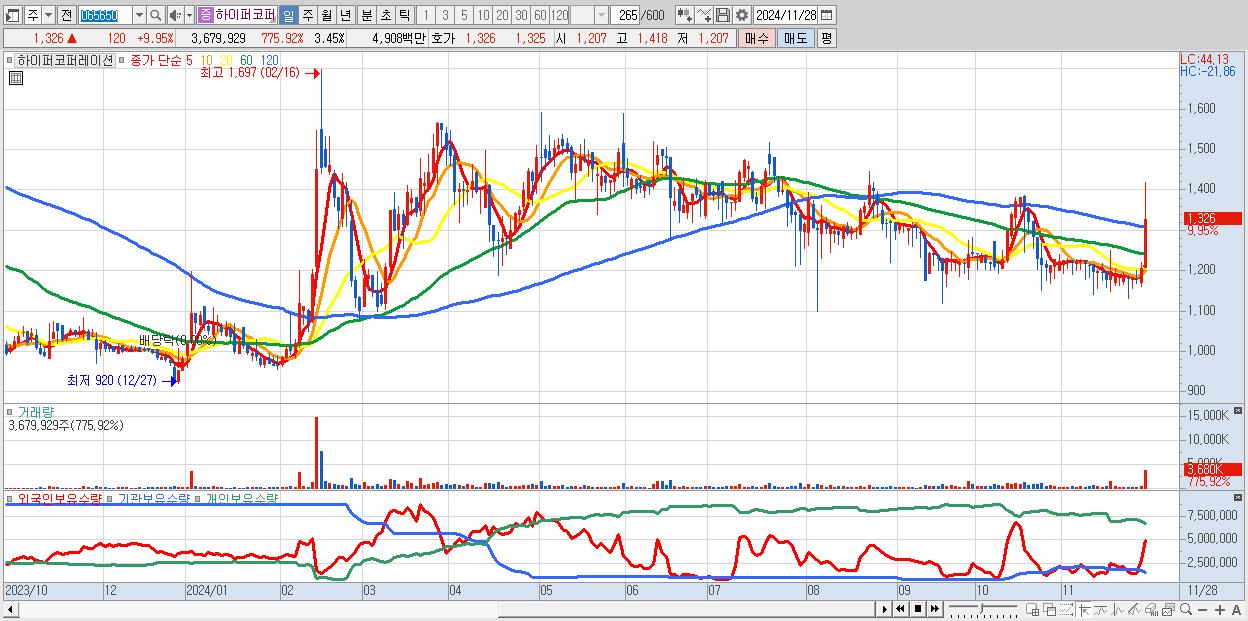
Task: Click the window-with-grid icon in bottom toolbar
Action: (x=1032, y=609)
